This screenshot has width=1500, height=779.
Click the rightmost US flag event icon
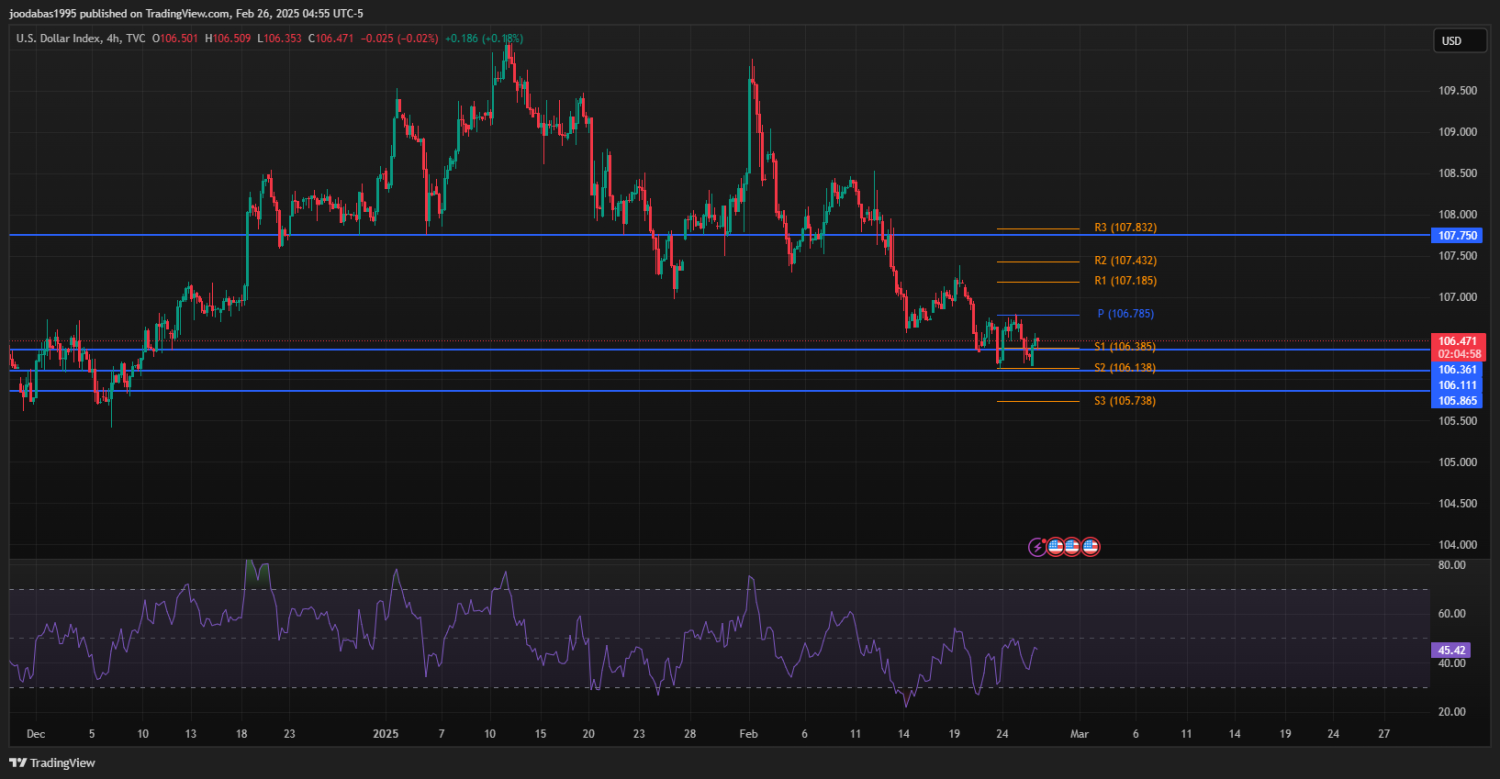click(x=1090, y=547)
